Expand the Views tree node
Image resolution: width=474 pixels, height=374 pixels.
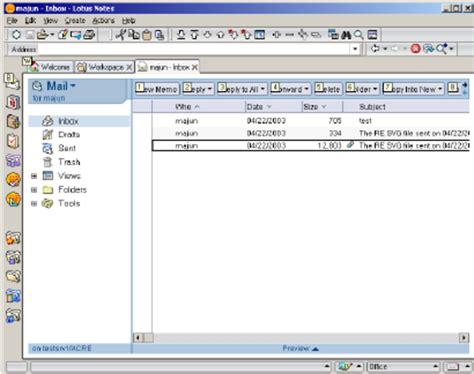(x=34, y=176)
